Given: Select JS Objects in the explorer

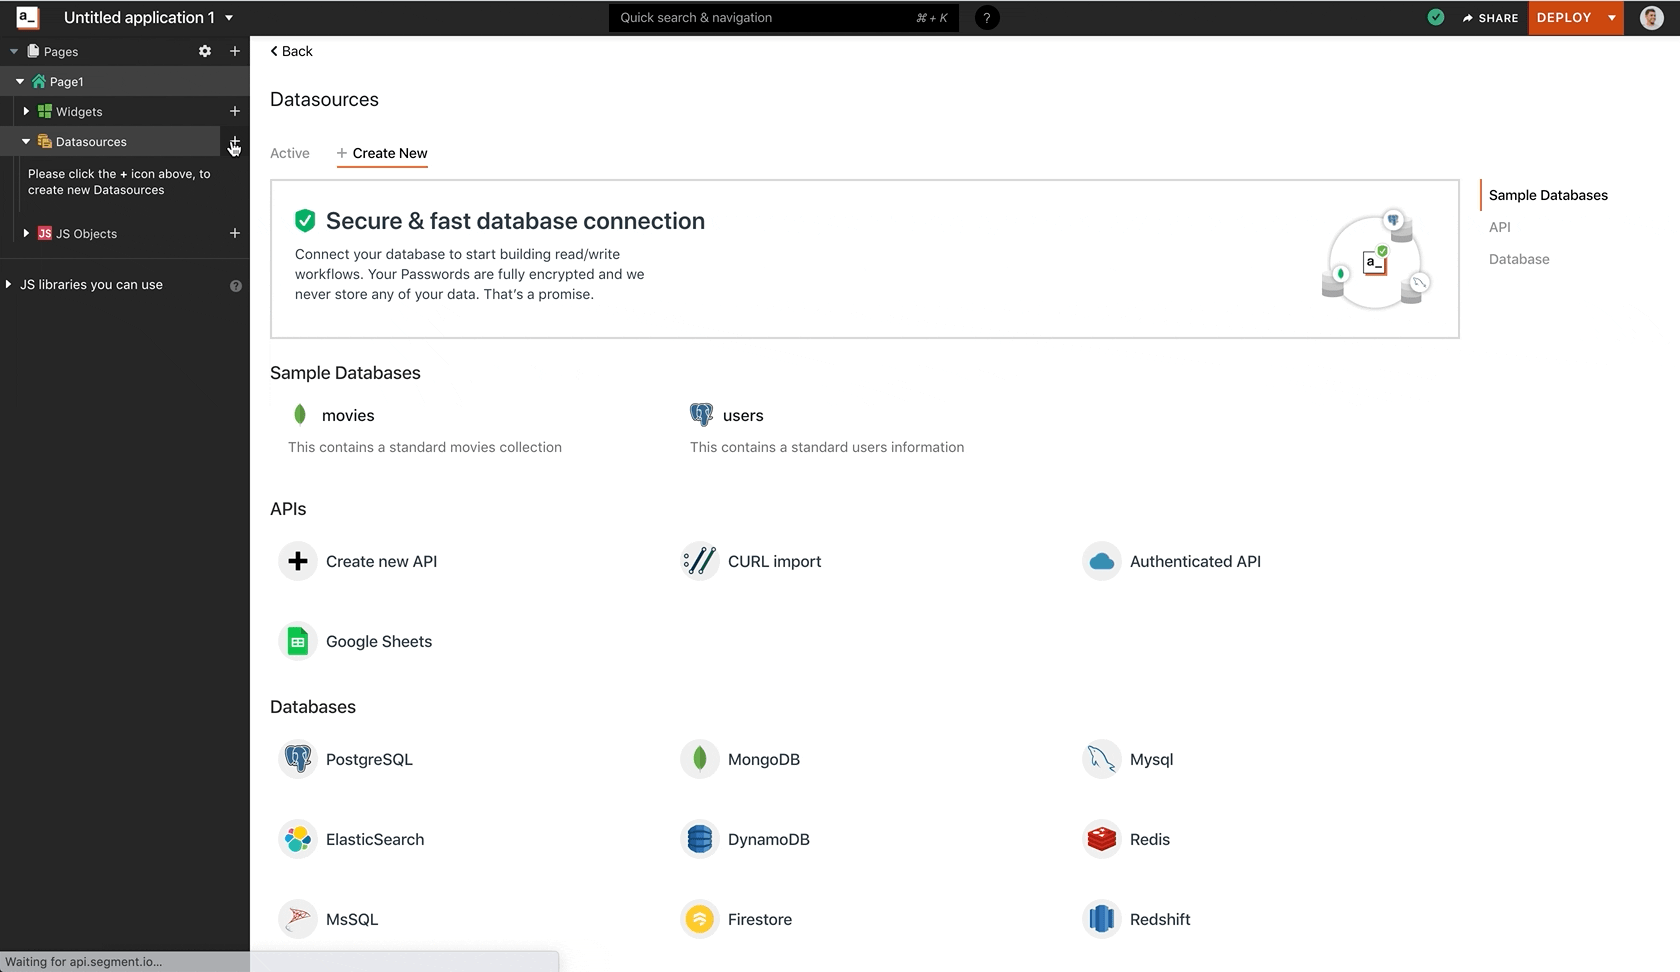Looking at the screenshot, I should 86,233.
